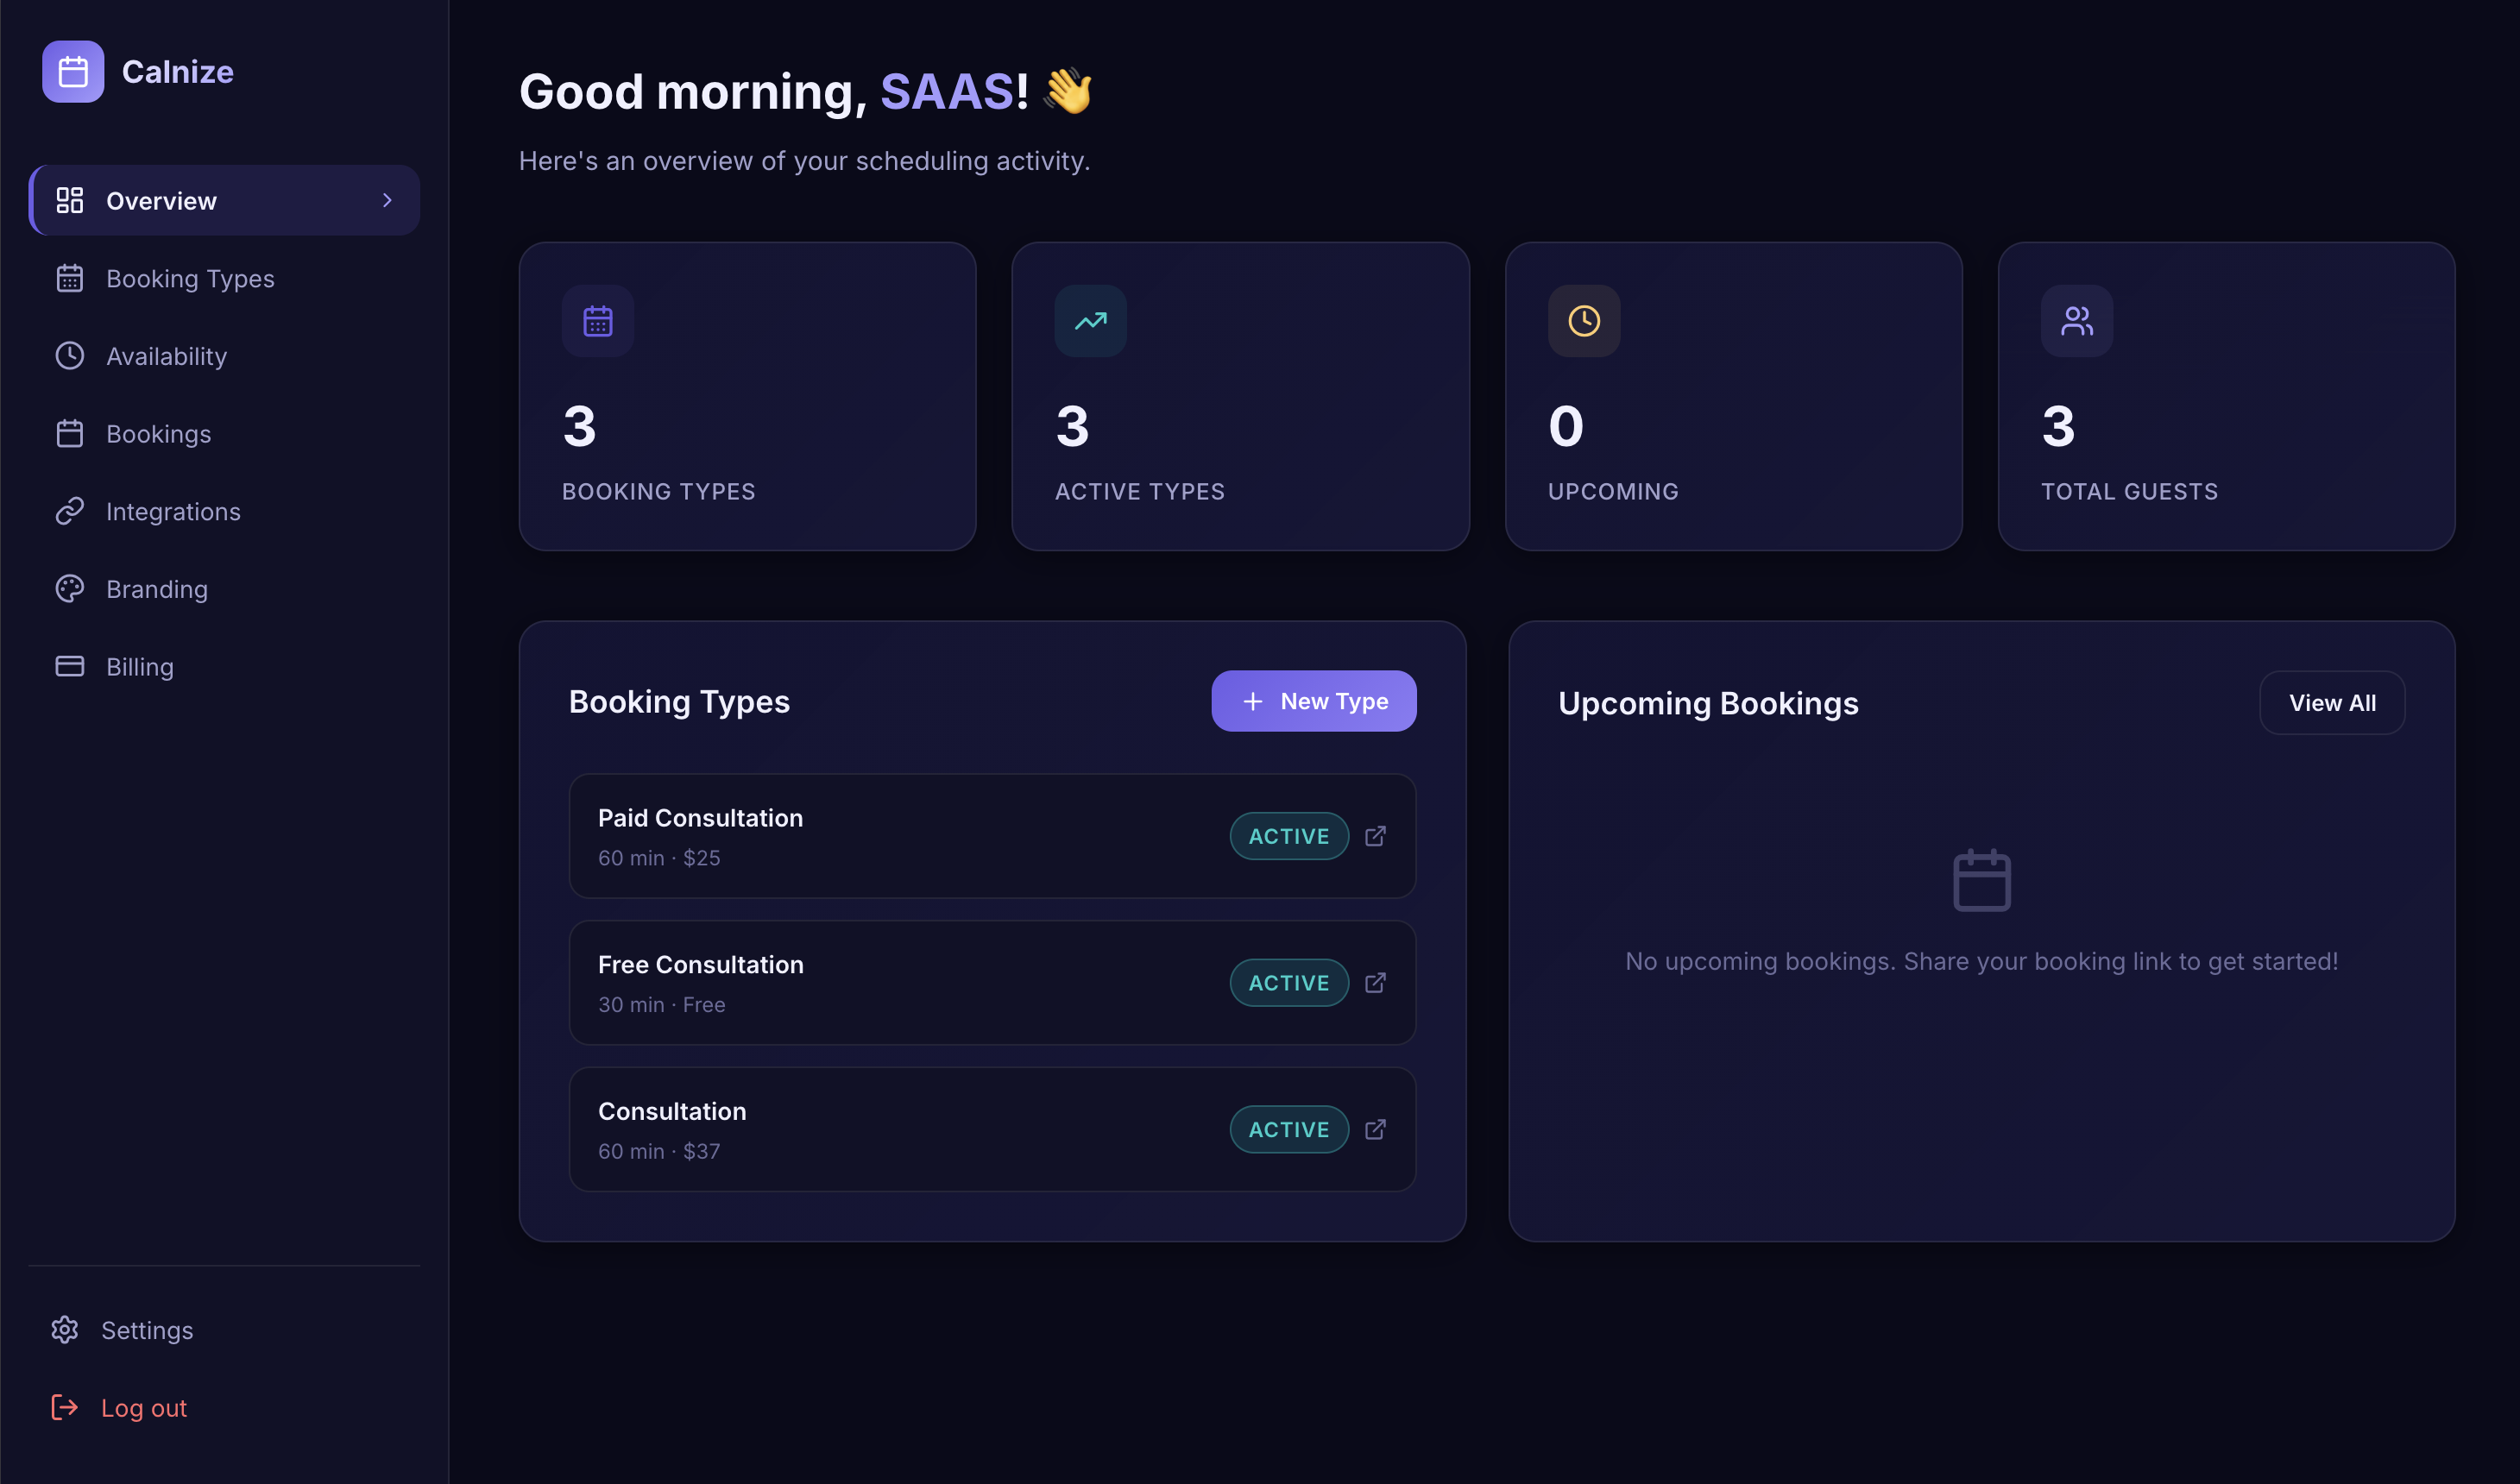Expand the Overview section chevron

[388, 200]
